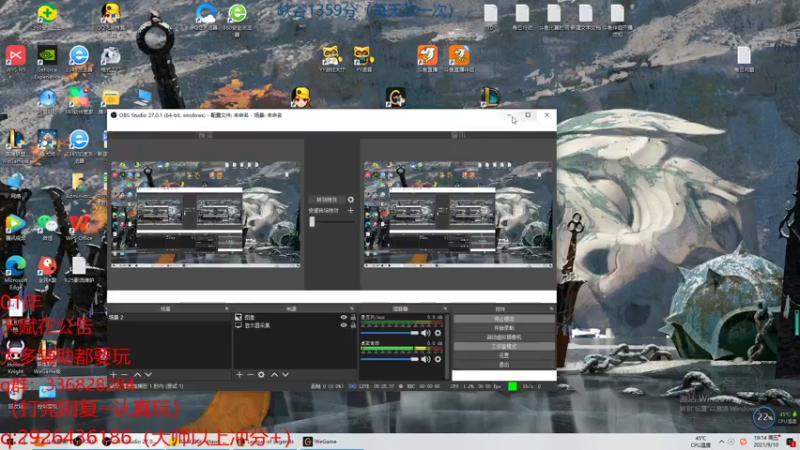Expand the system tray hidden icons chevron
Image resolution: width=800 pixels, height=450 pixels.
pyautogui.click(x=721, y=442)
